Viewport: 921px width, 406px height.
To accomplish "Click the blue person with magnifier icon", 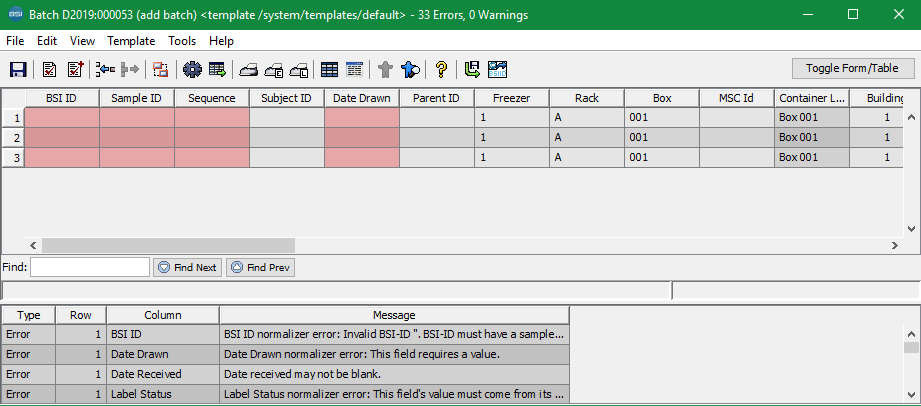I will point(410,69).
